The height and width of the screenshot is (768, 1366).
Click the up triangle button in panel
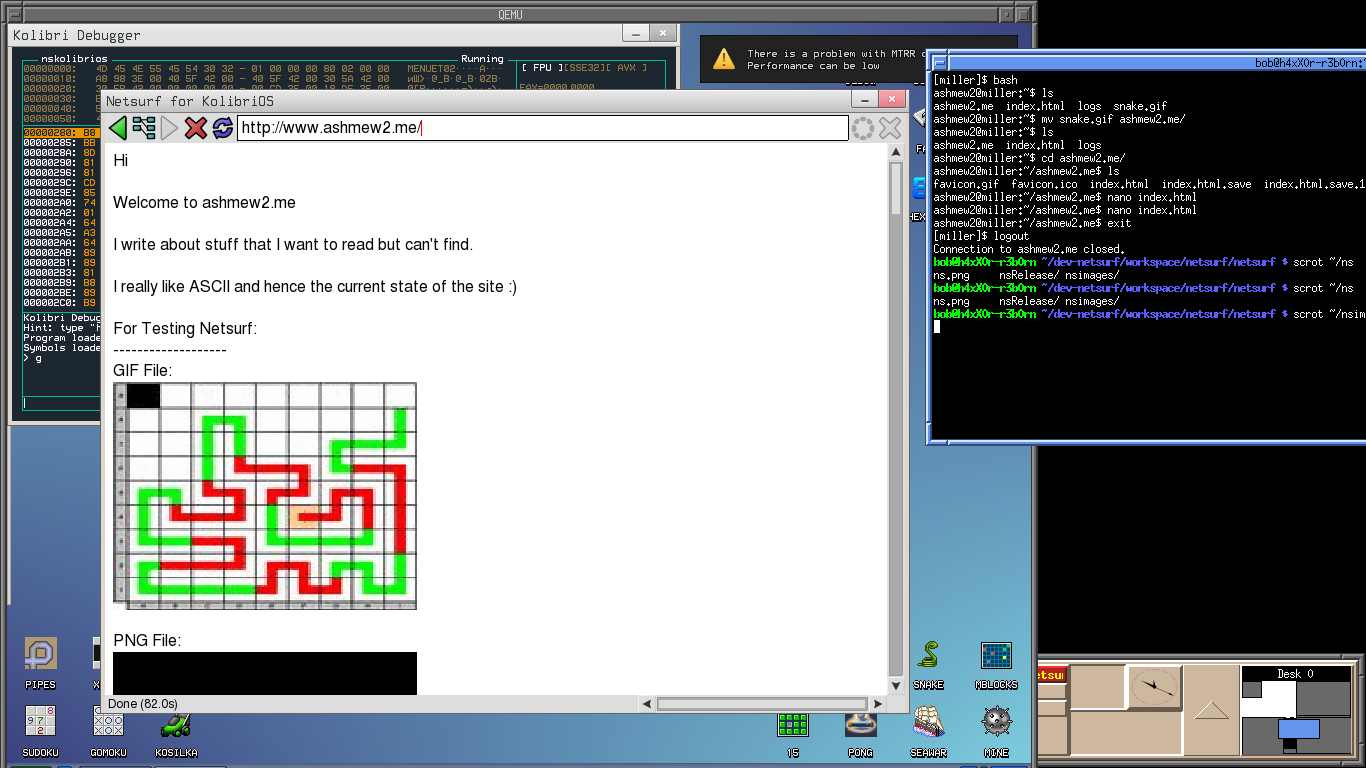pos(1212,710)
